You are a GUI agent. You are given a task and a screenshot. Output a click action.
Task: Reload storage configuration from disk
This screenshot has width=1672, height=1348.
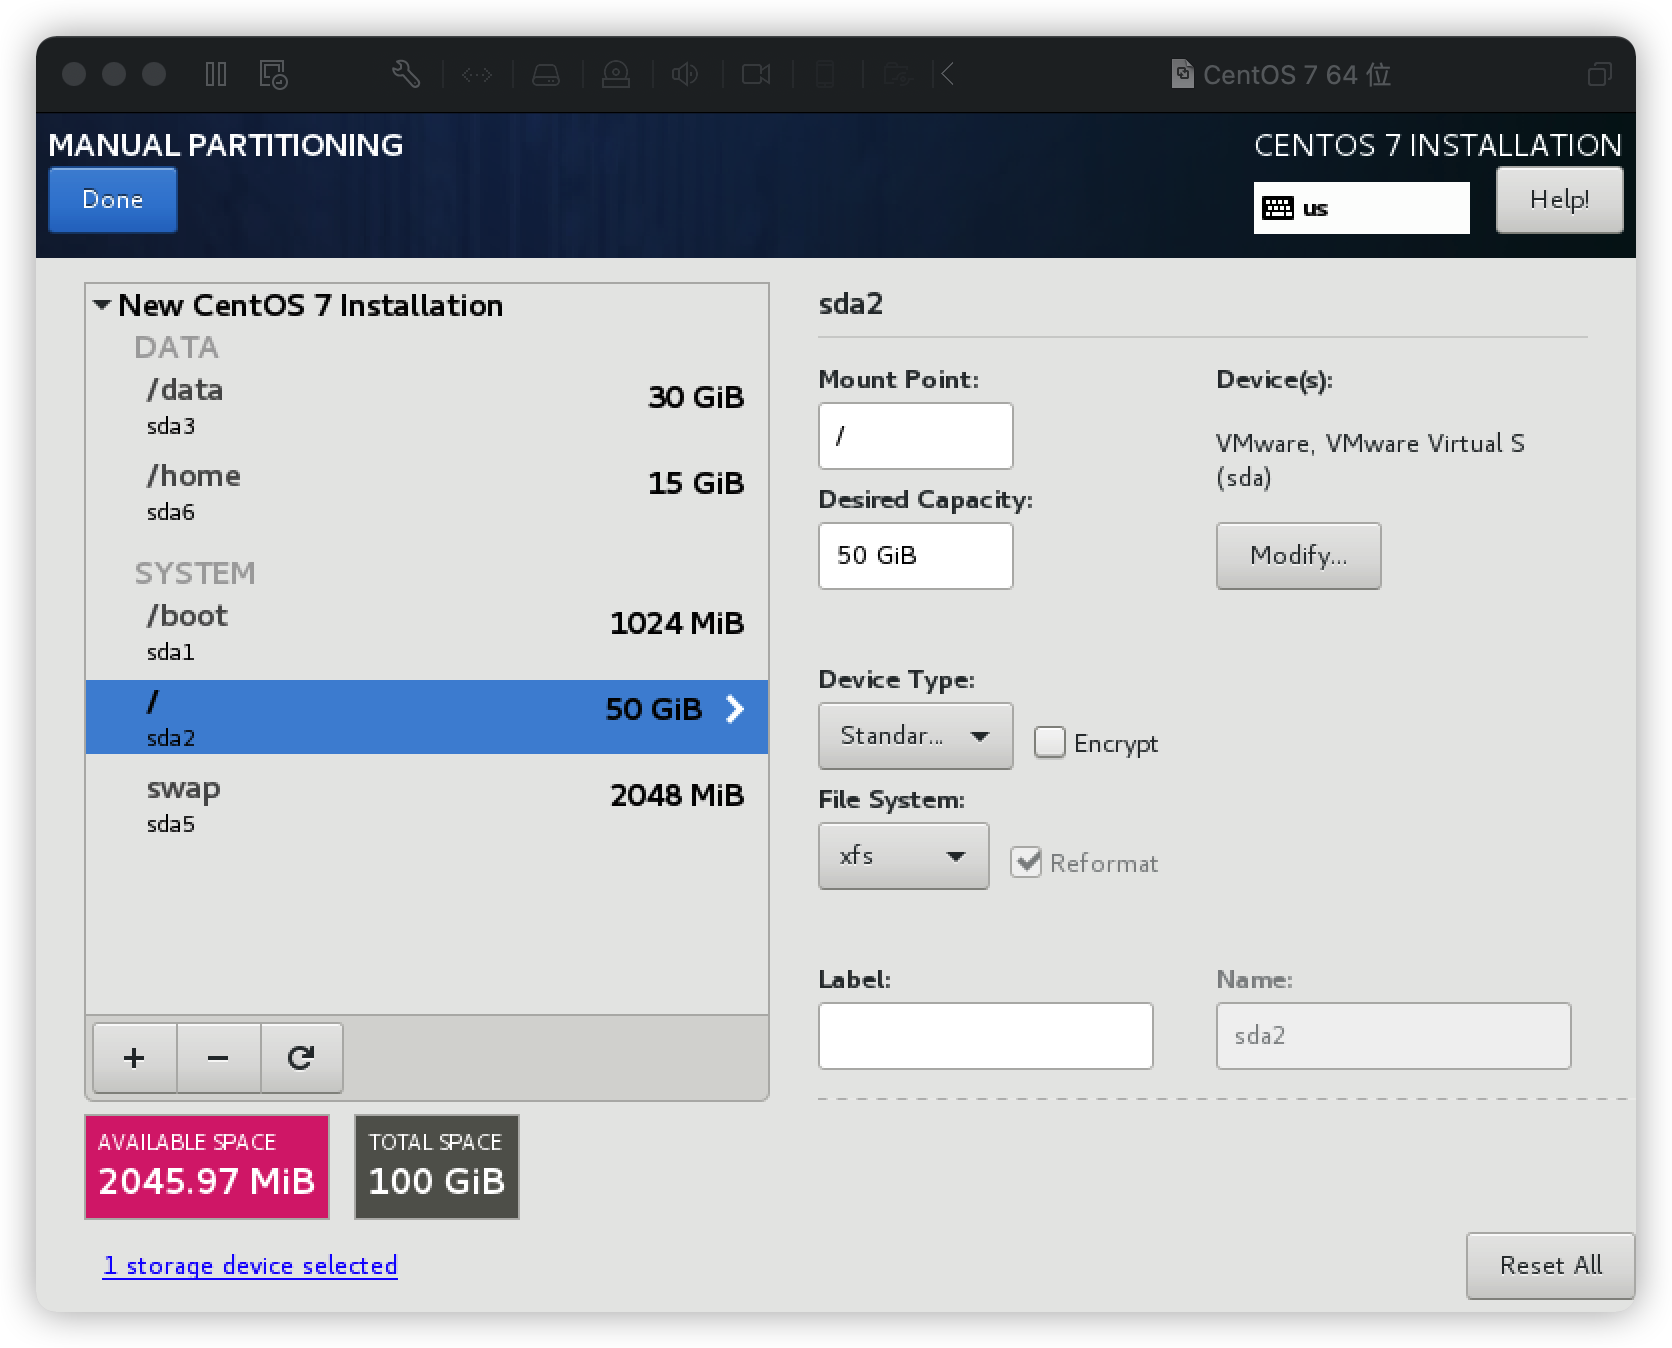(x=301, y=1058)
